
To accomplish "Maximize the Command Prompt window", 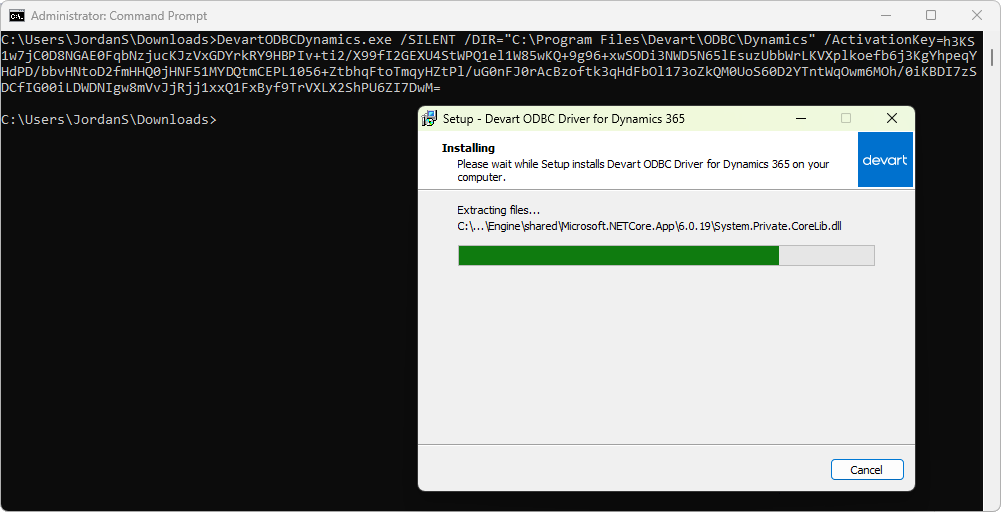I will tap(931, 15).
